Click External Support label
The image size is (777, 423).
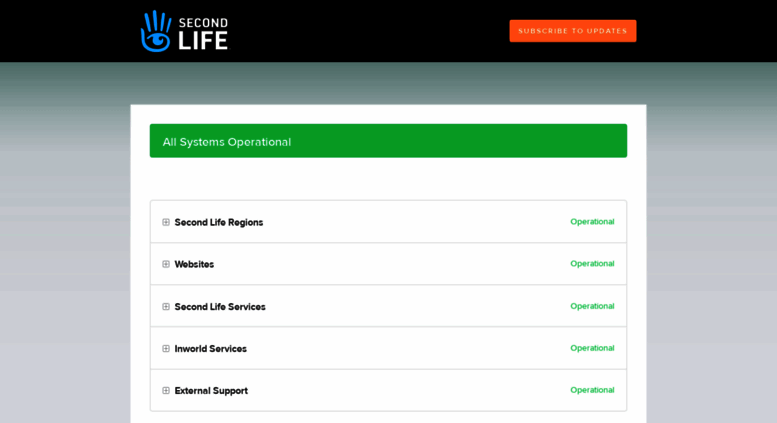[211, 391]
